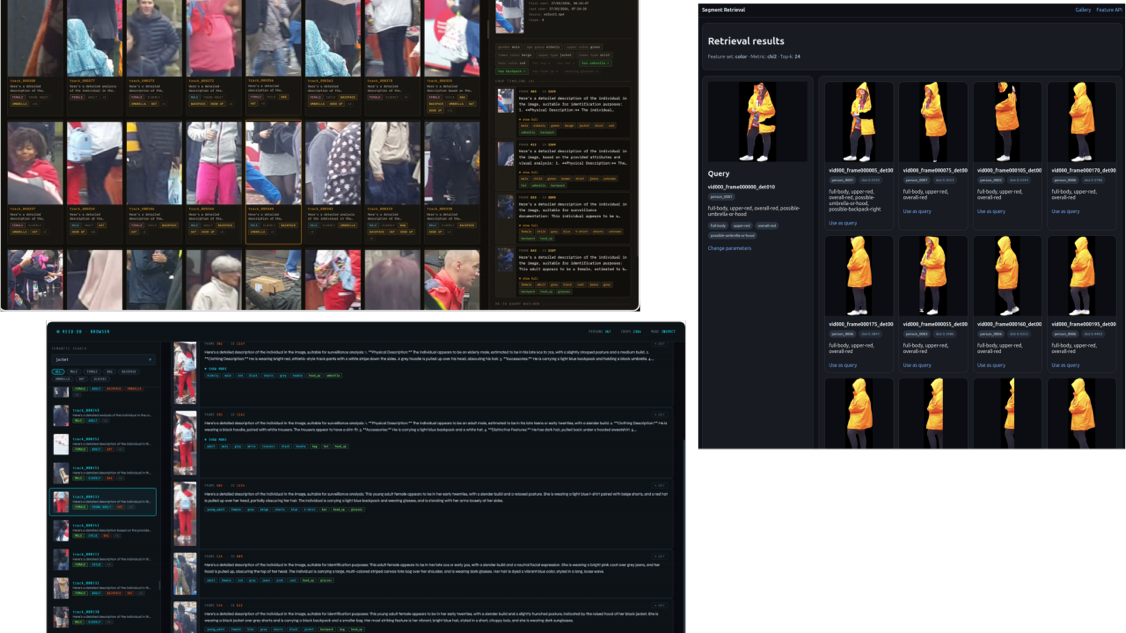Use vid000_frame000055 result as query
The width and height of the screenshot is (1126, 633).
[917, 366]
